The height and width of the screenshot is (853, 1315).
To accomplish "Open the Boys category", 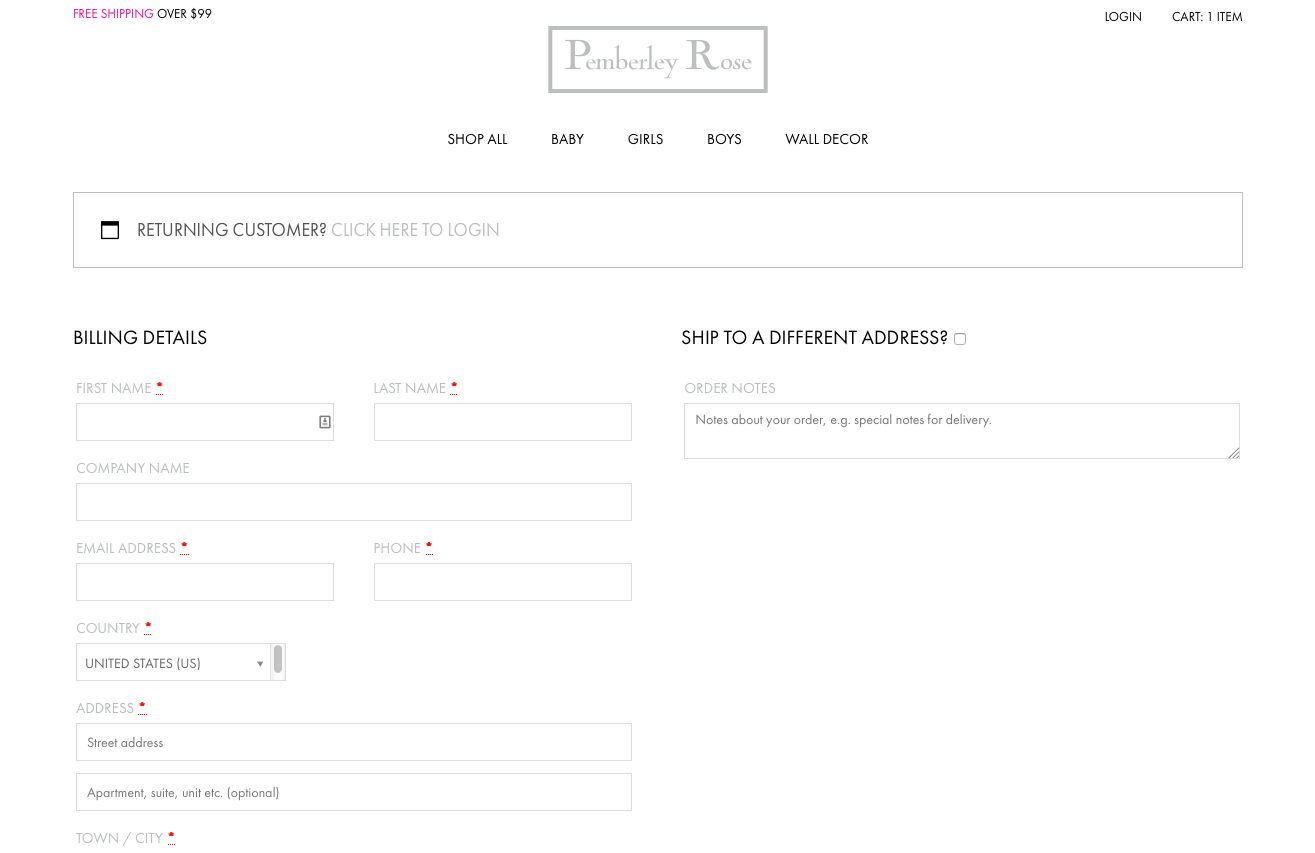I will (724, 139).
